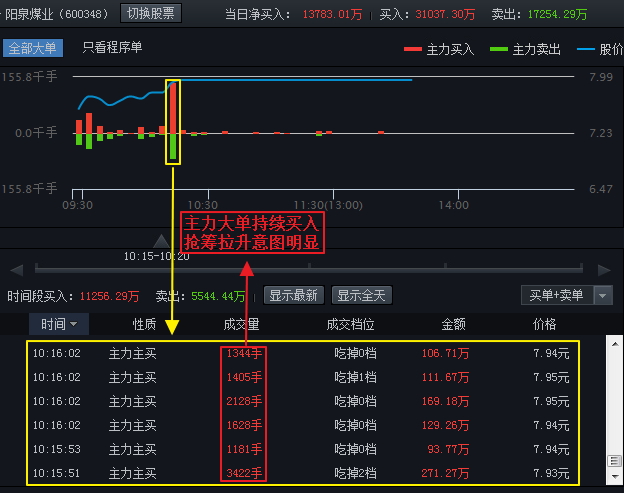Click the 吃掉2档 cell
624x493 pixels.
(355, 473)
